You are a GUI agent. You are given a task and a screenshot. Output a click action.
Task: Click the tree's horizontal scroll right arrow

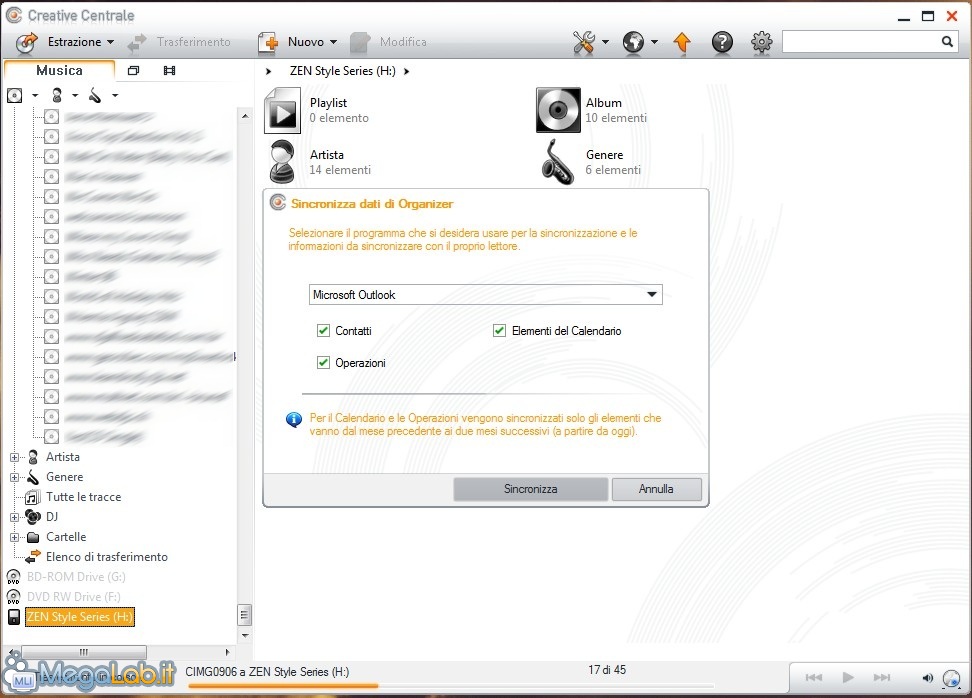coord(228,652)
